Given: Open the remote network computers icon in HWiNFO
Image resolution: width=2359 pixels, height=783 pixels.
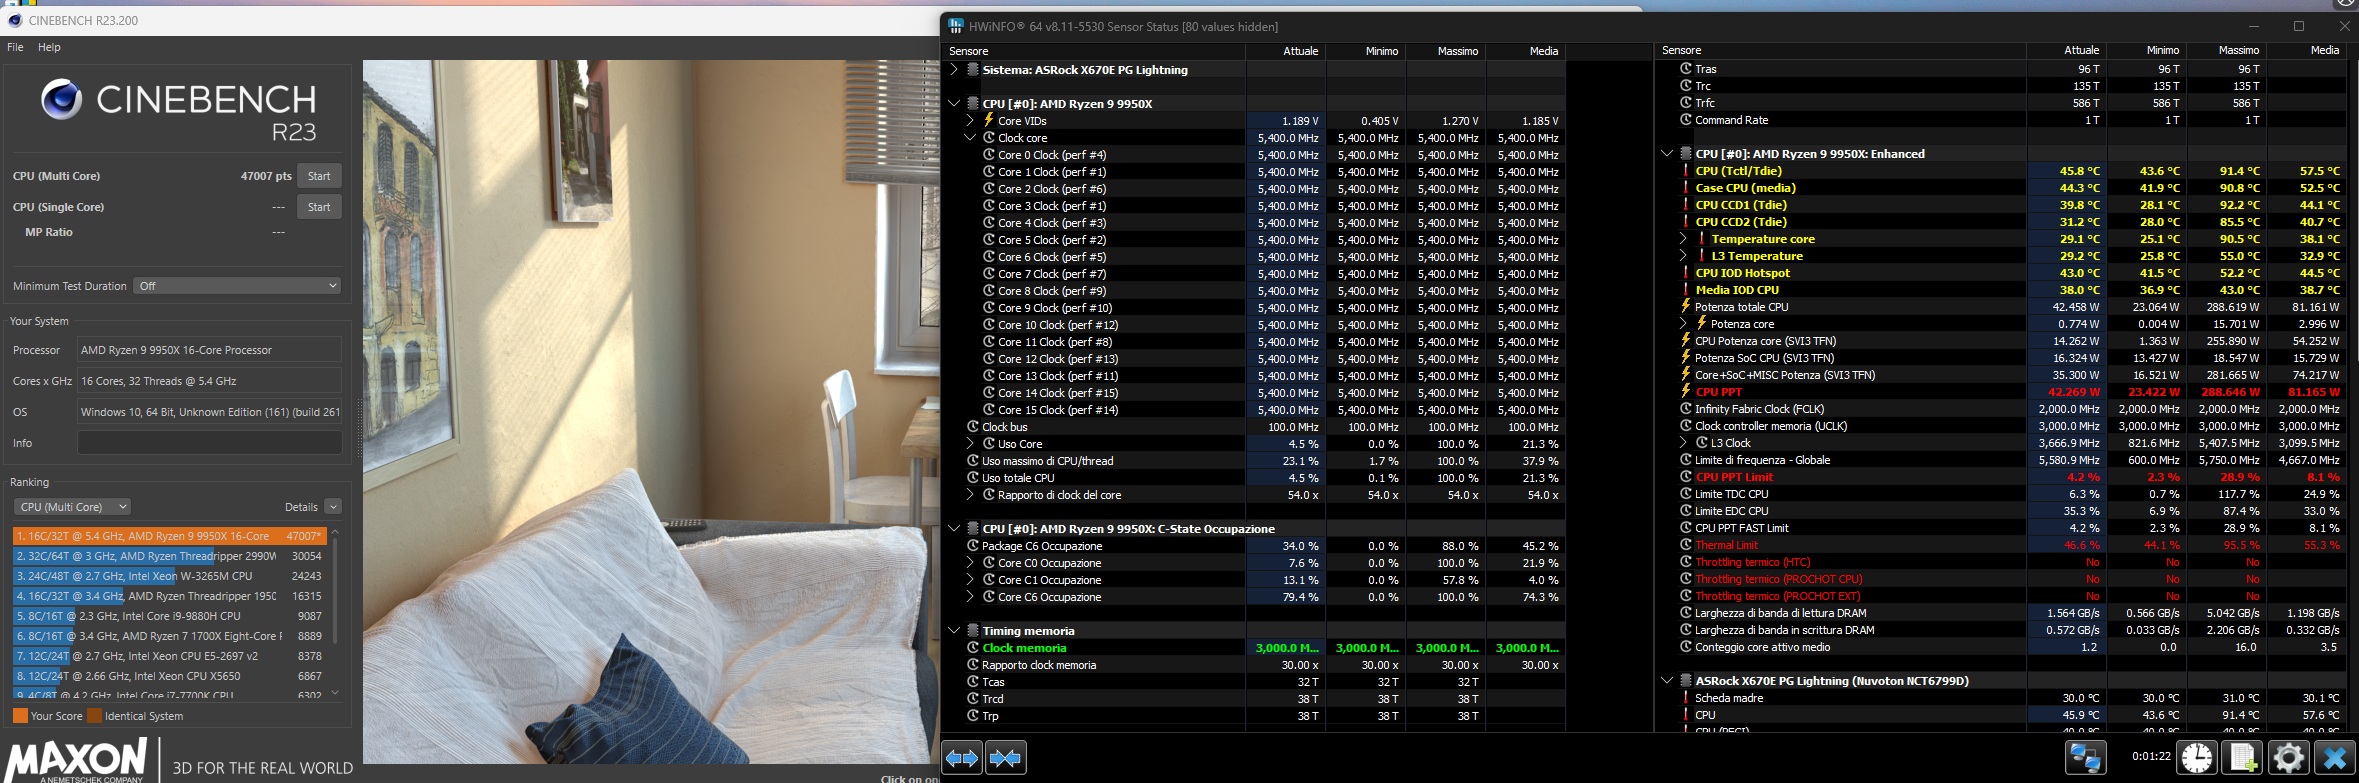Looking at the screenshot, I should pos(2085,758).
